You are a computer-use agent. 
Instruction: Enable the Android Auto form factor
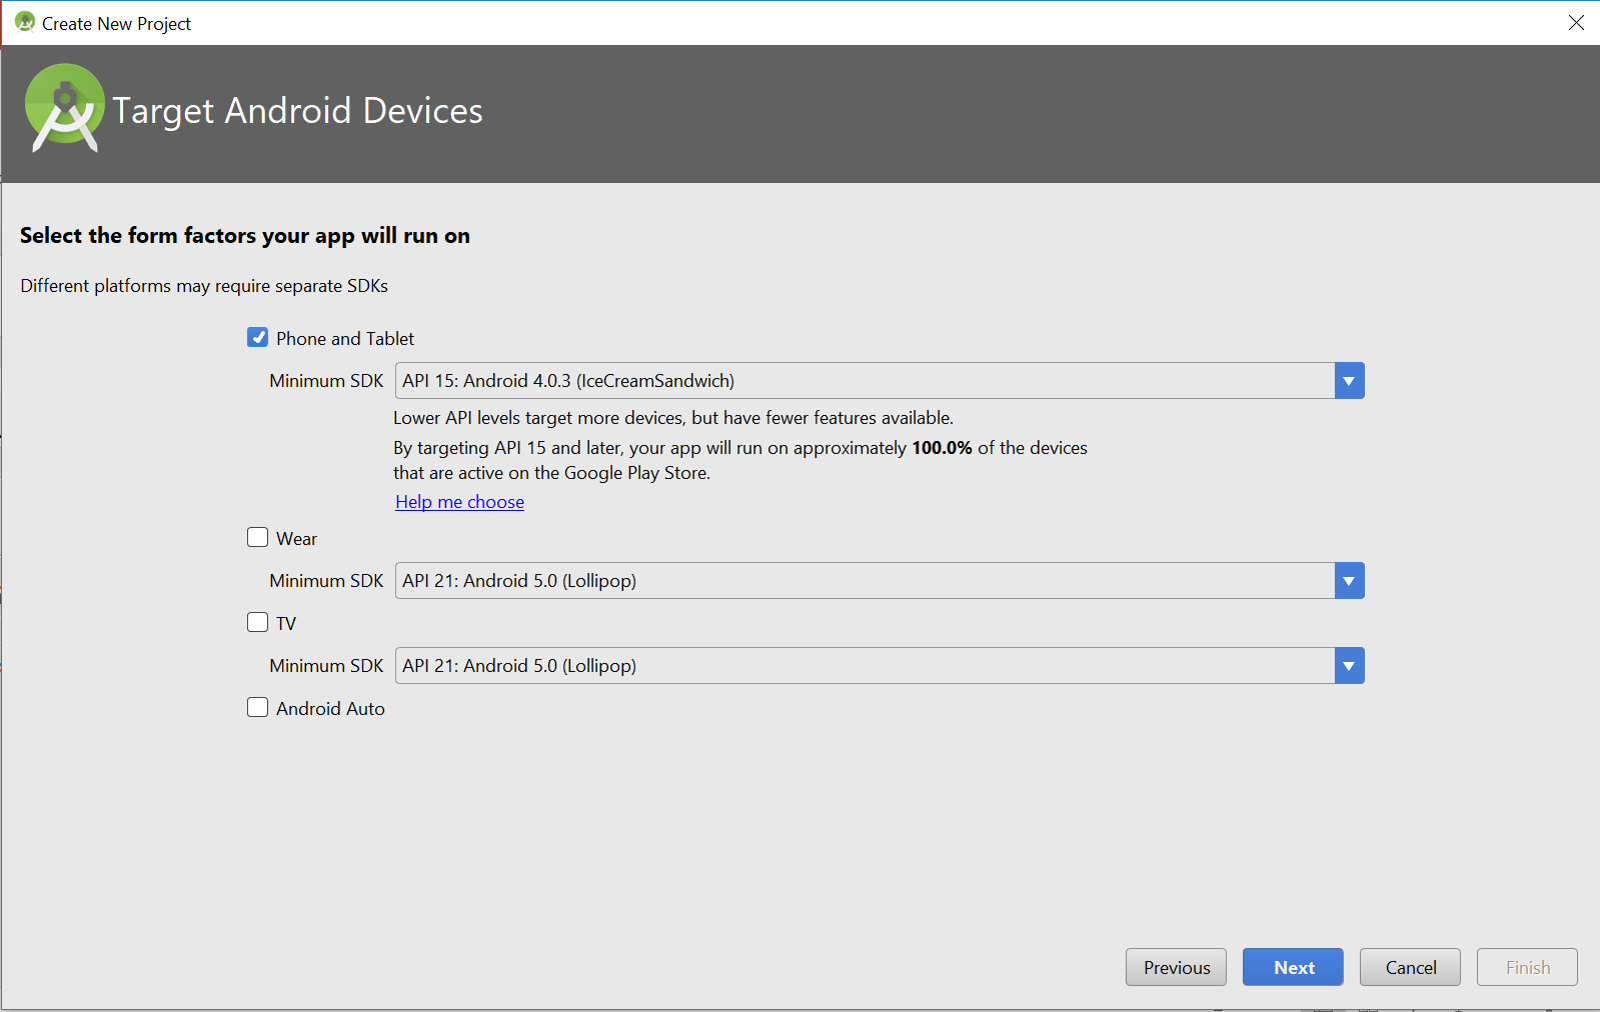click(x=257, y=707)
